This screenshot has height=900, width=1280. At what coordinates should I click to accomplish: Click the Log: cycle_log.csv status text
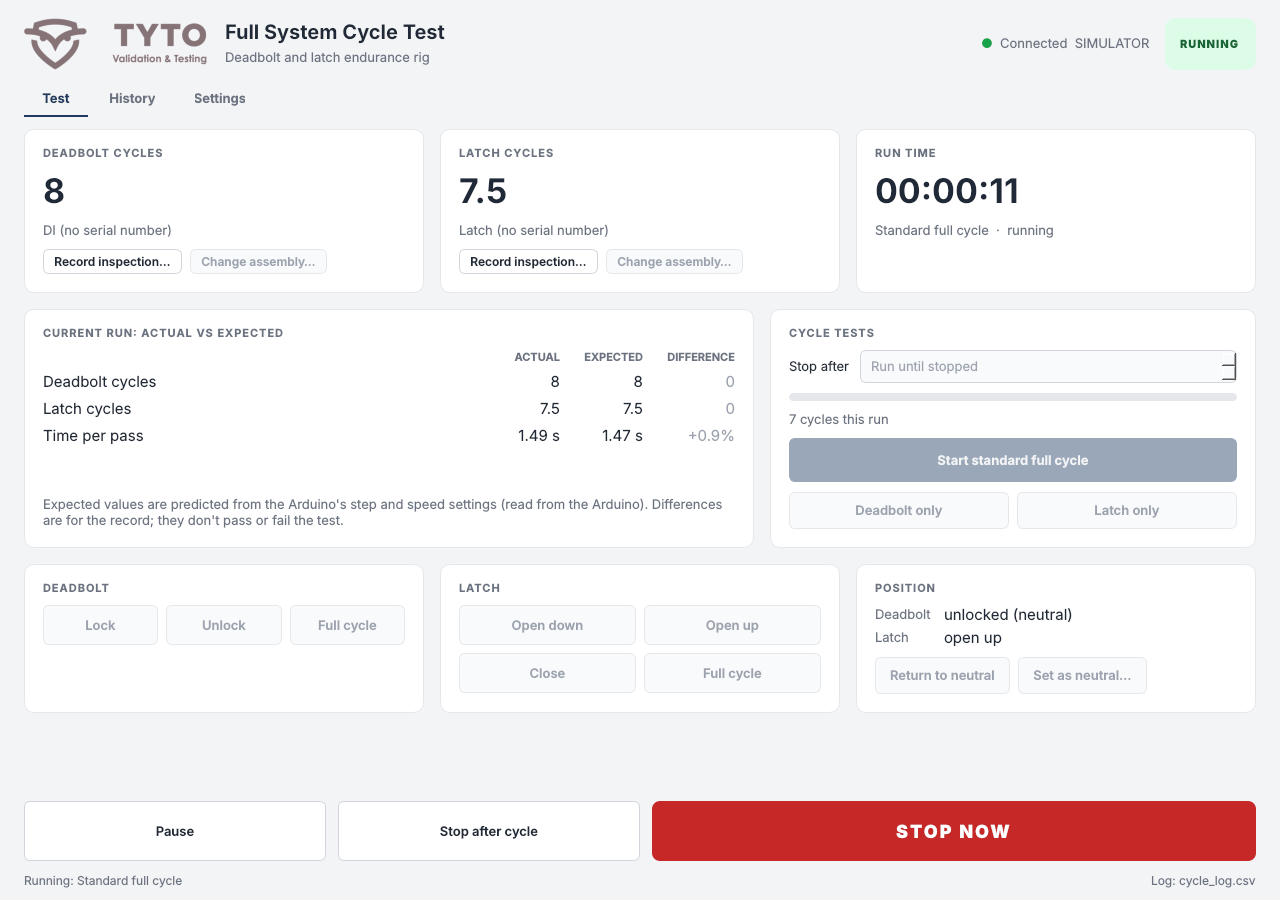pos(1203,881)
